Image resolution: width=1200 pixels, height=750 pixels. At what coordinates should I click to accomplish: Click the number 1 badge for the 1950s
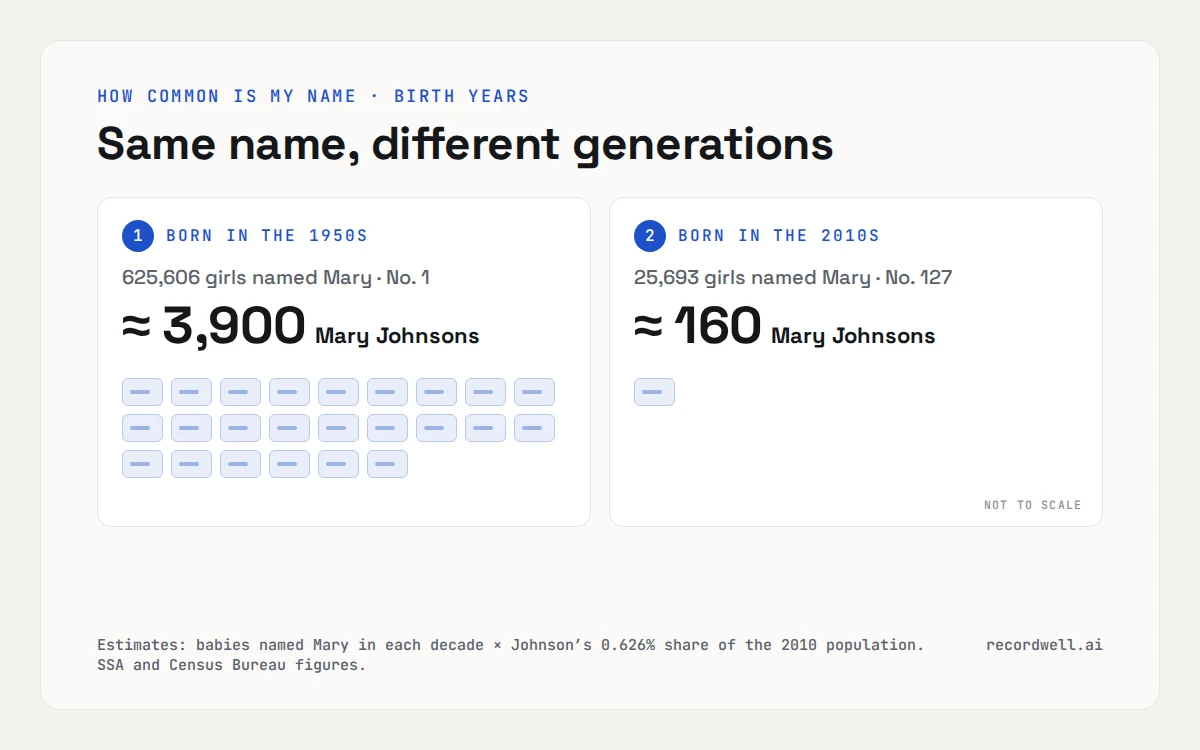tap(138, 236)
